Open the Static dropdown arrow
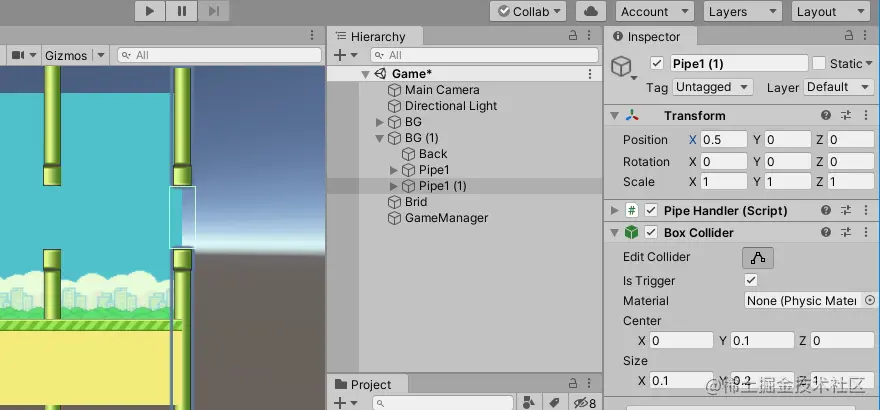Image resolution: width=880 pixels, height=410 pixels. (869, 63)
